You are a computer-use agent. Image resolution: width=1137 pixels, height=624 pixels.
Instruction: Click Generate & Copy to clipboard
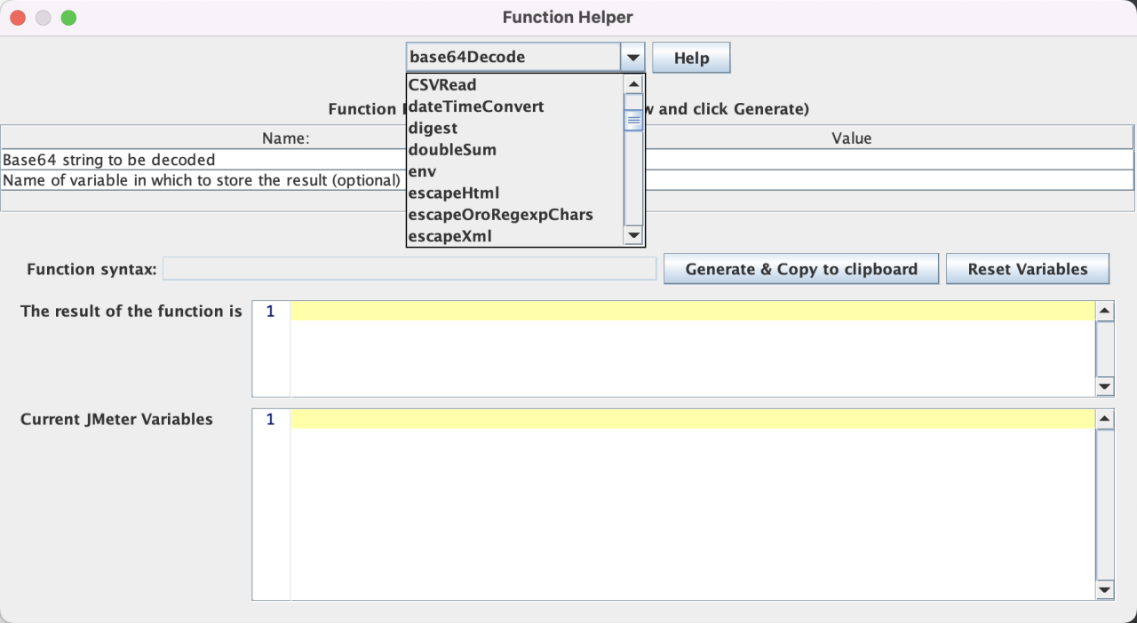[801, 269]
